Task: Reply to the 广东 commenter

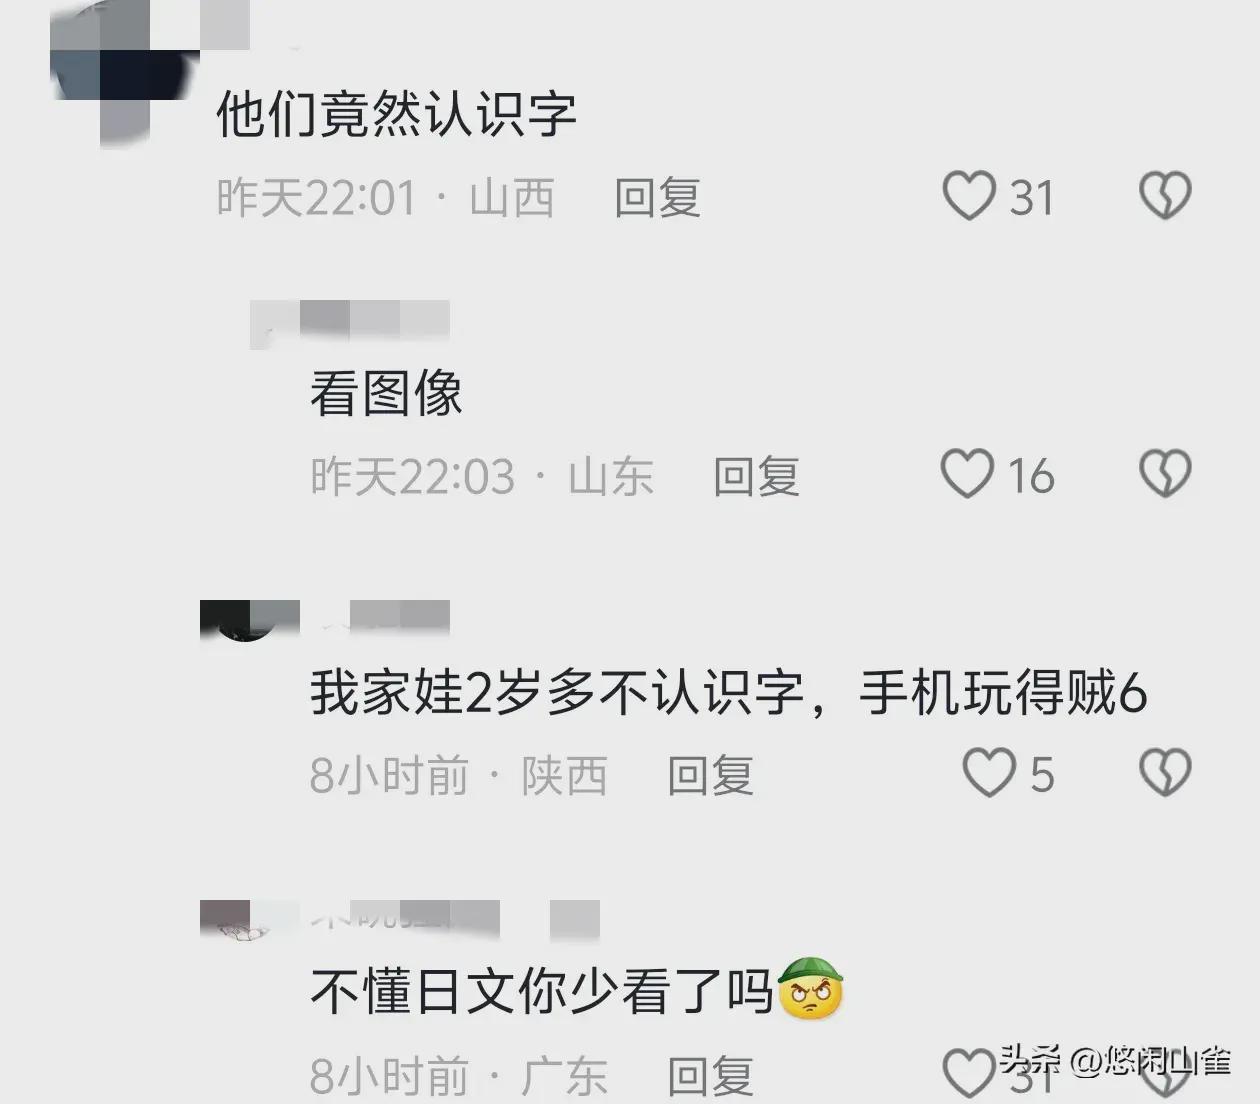Action: click(x=710, y=1076)
